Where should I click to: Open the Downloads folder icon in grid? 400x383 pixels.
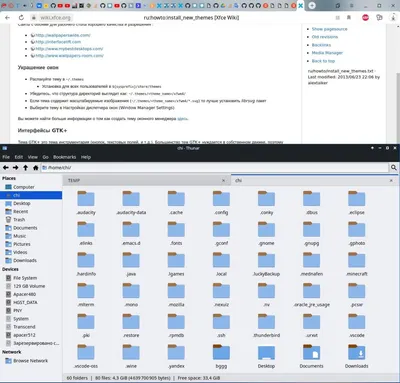coord(357,356)
